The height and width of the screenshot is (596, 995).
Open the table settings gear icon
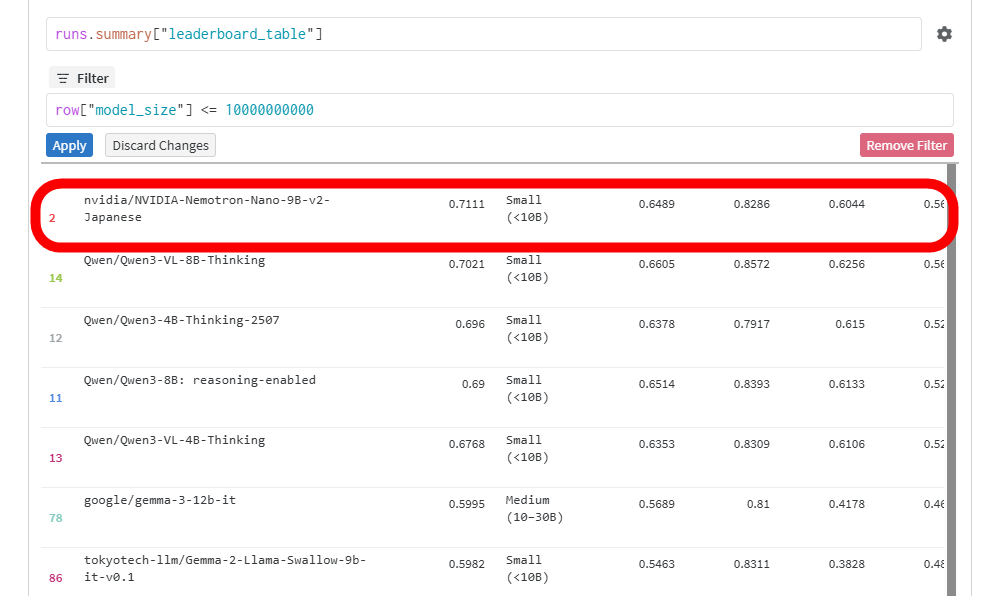coord(944,34)
